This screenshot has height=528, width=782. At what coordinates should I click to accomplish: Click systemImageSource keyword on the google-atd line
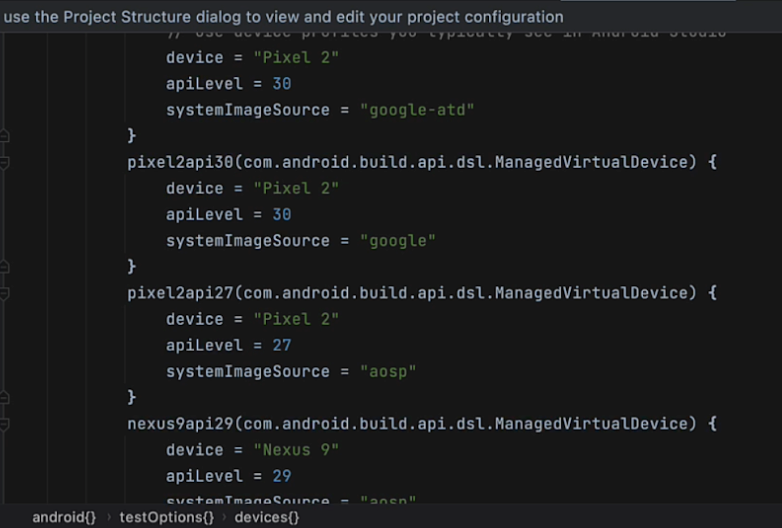tap(248, 110)
